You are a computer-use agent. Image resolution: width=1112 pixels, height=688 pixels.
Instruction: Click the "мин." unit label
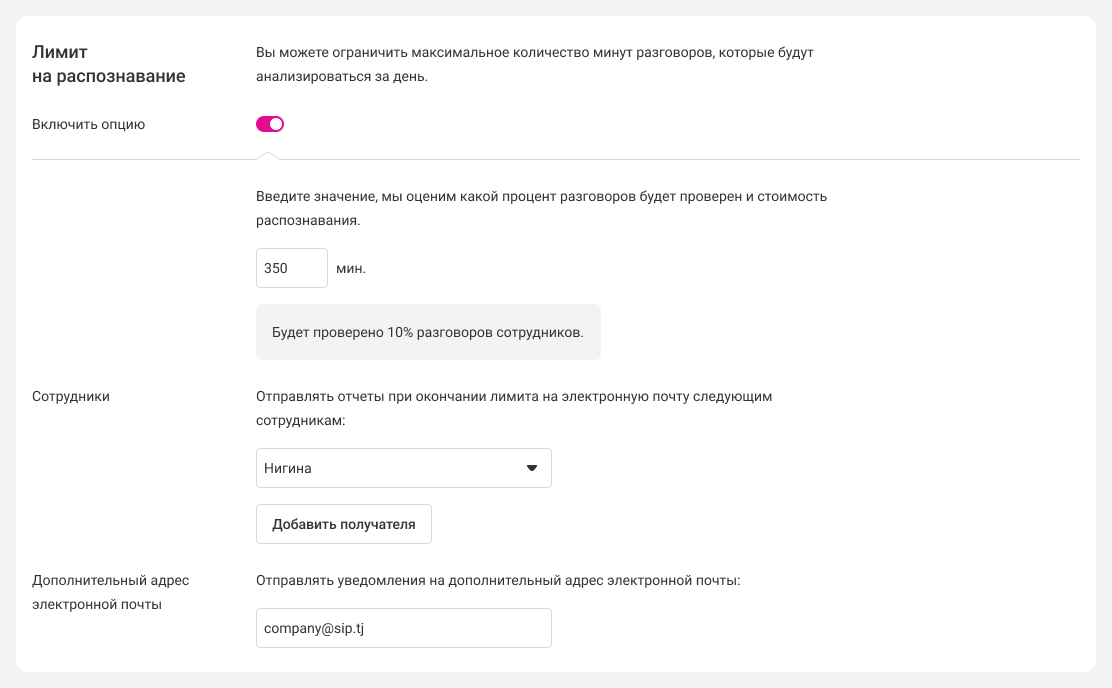pos(351,269)
